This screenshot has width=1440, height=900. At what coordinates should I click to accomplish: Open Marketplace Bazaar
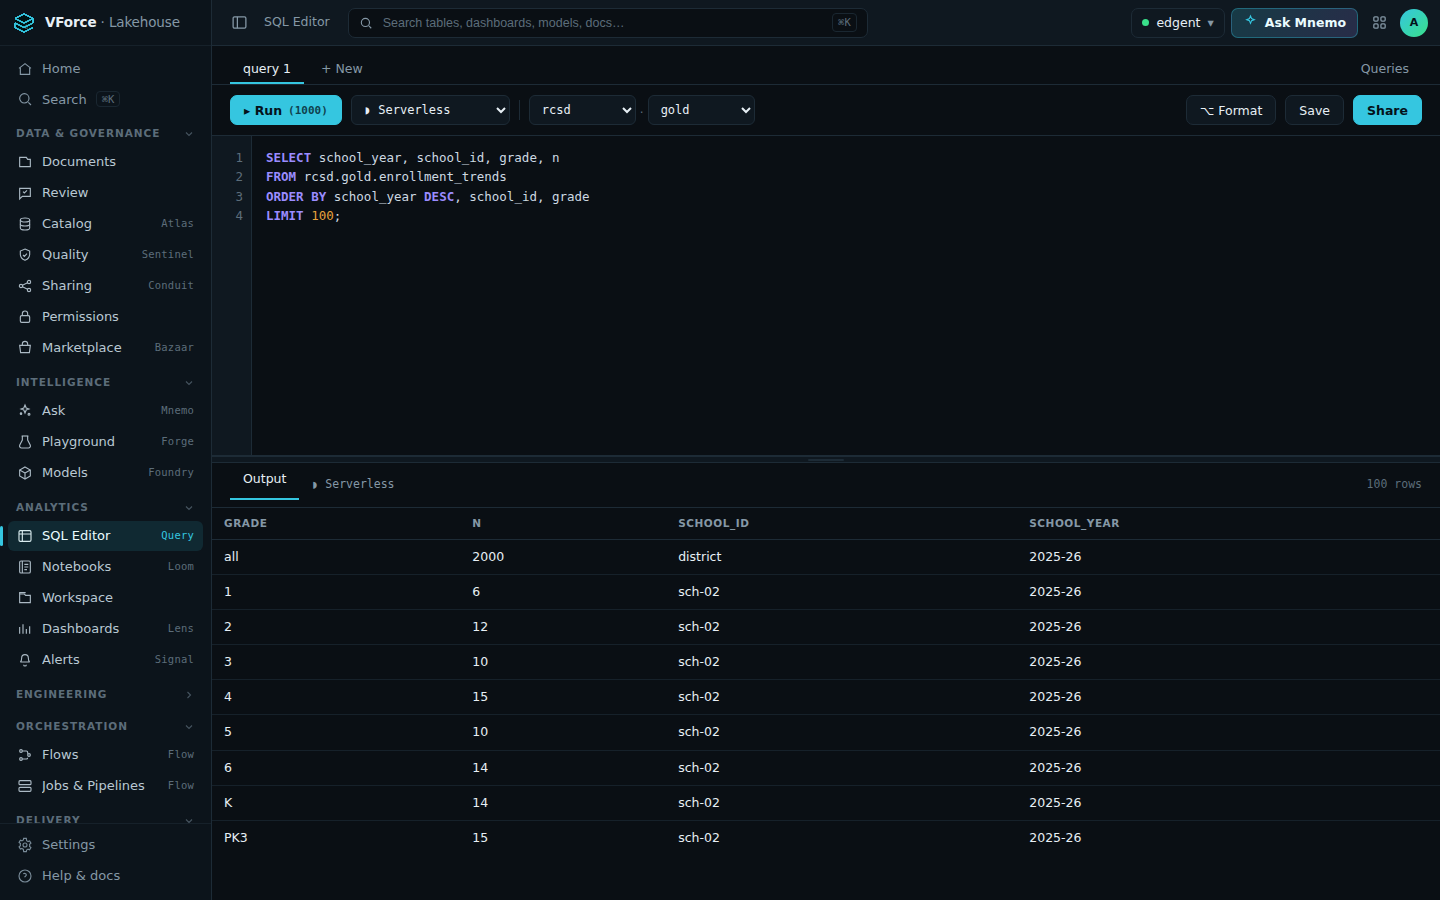point(105,347)
